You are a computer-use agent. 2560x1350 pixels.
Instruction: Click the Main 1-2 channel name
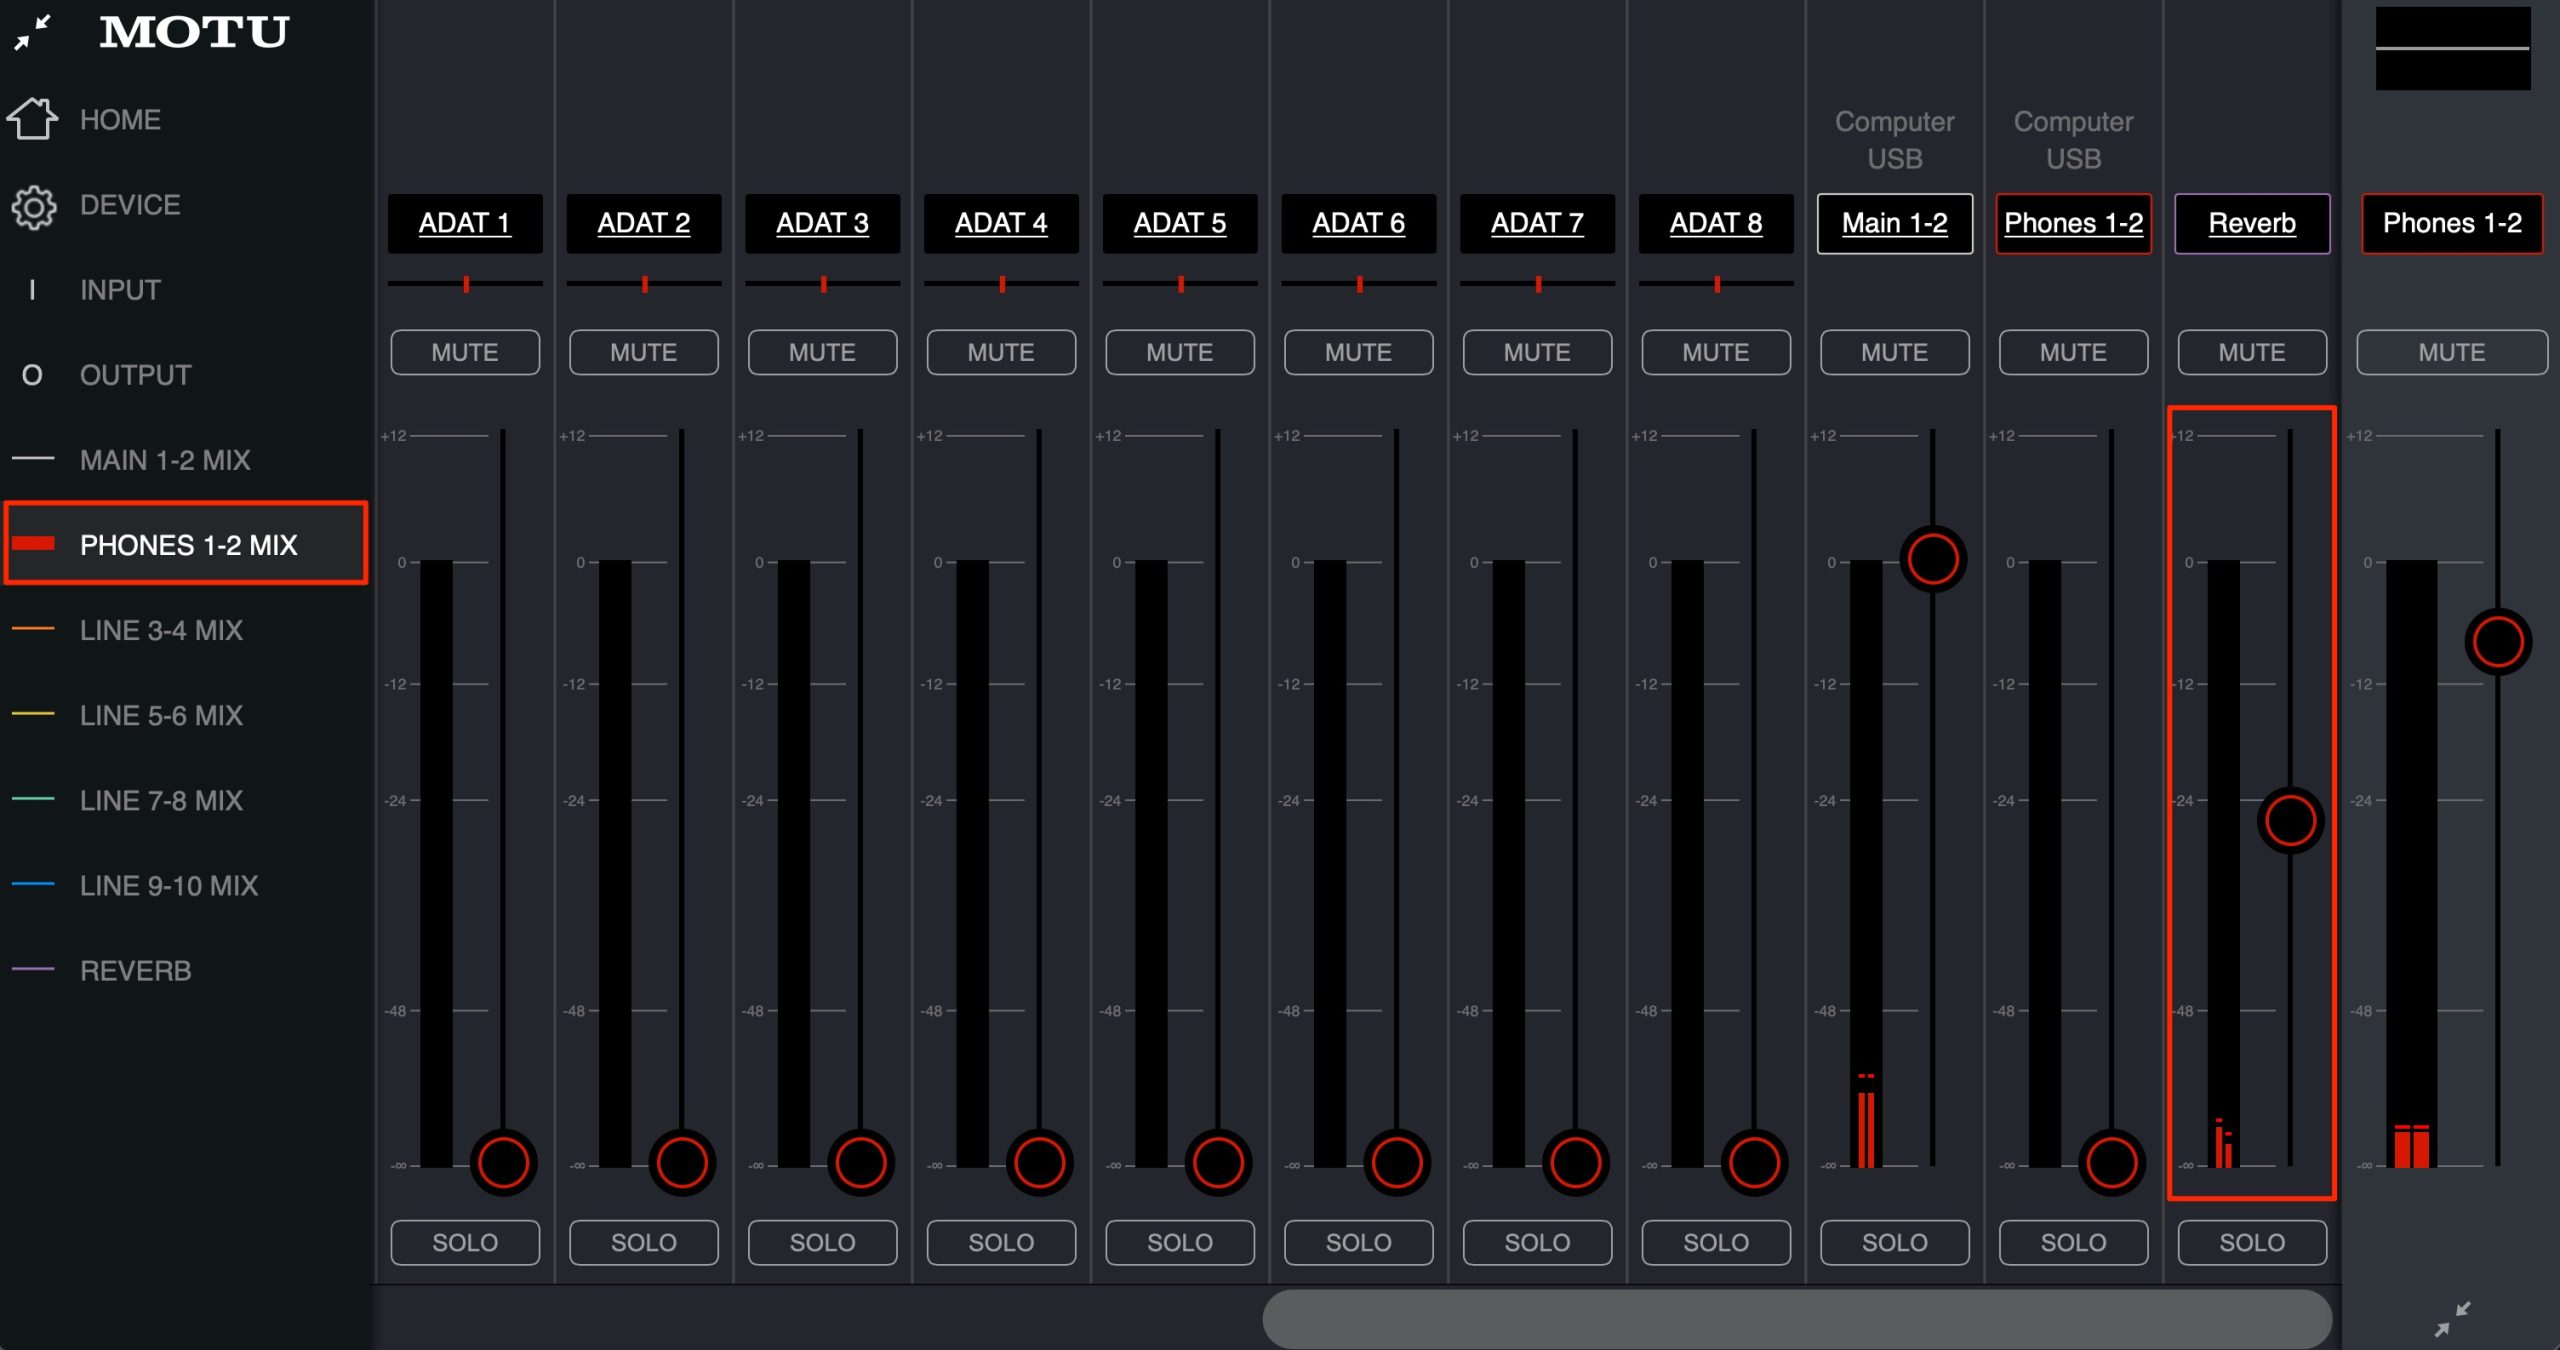[x=1895, y=223]
